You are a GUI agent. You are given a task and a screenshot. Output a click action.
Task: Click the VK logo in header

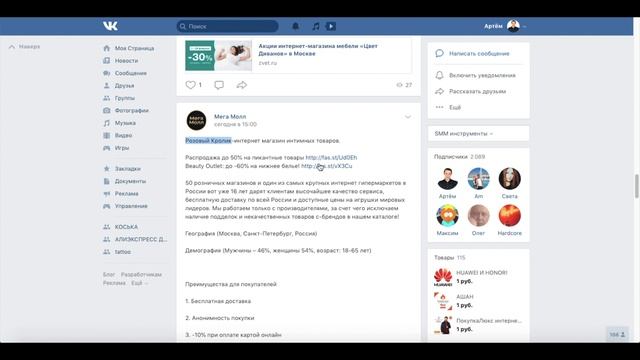point(110,26)
